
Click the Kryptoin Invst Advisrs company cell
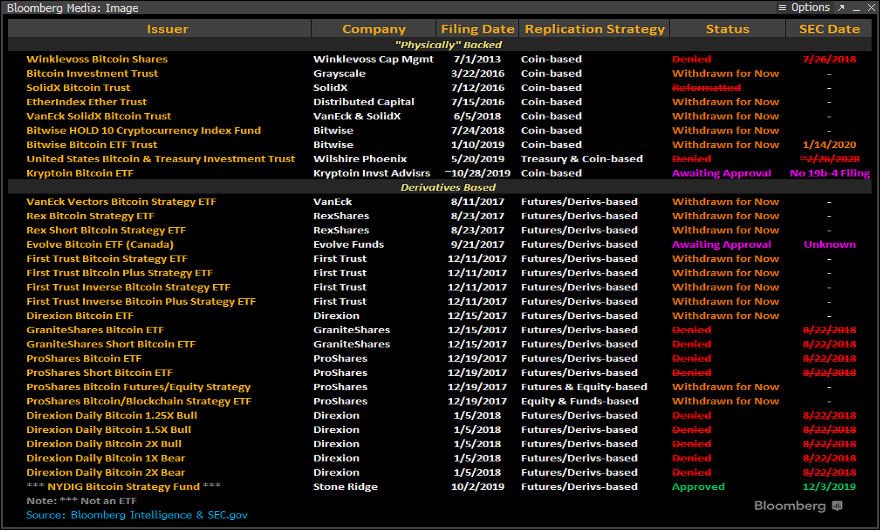pyautogui.click(x=372, y=173)
